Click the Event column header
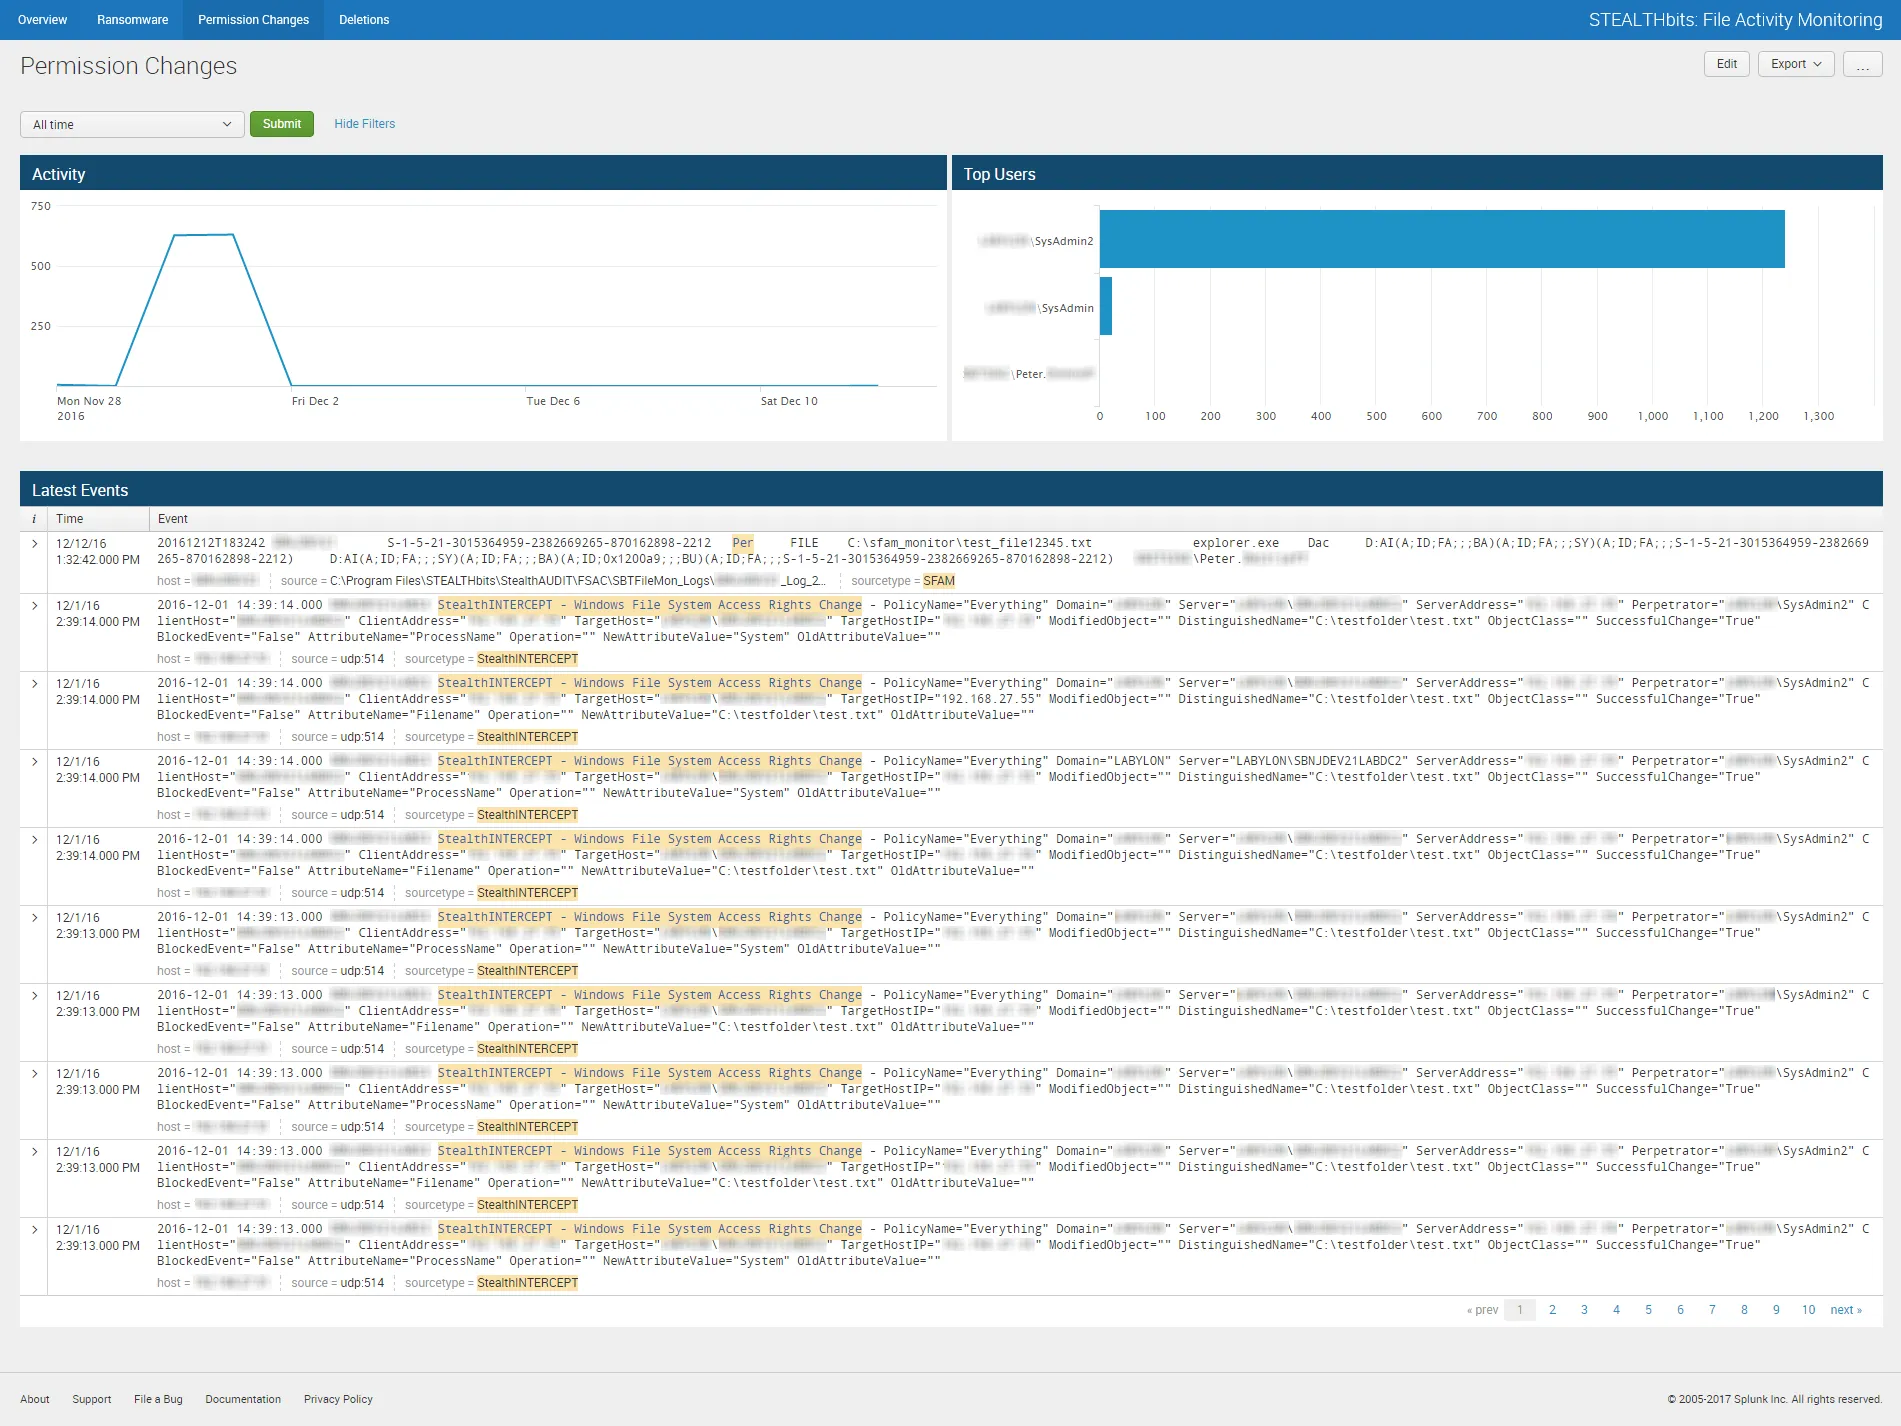Screen dimensions: 1901x1426 (173, 519)
